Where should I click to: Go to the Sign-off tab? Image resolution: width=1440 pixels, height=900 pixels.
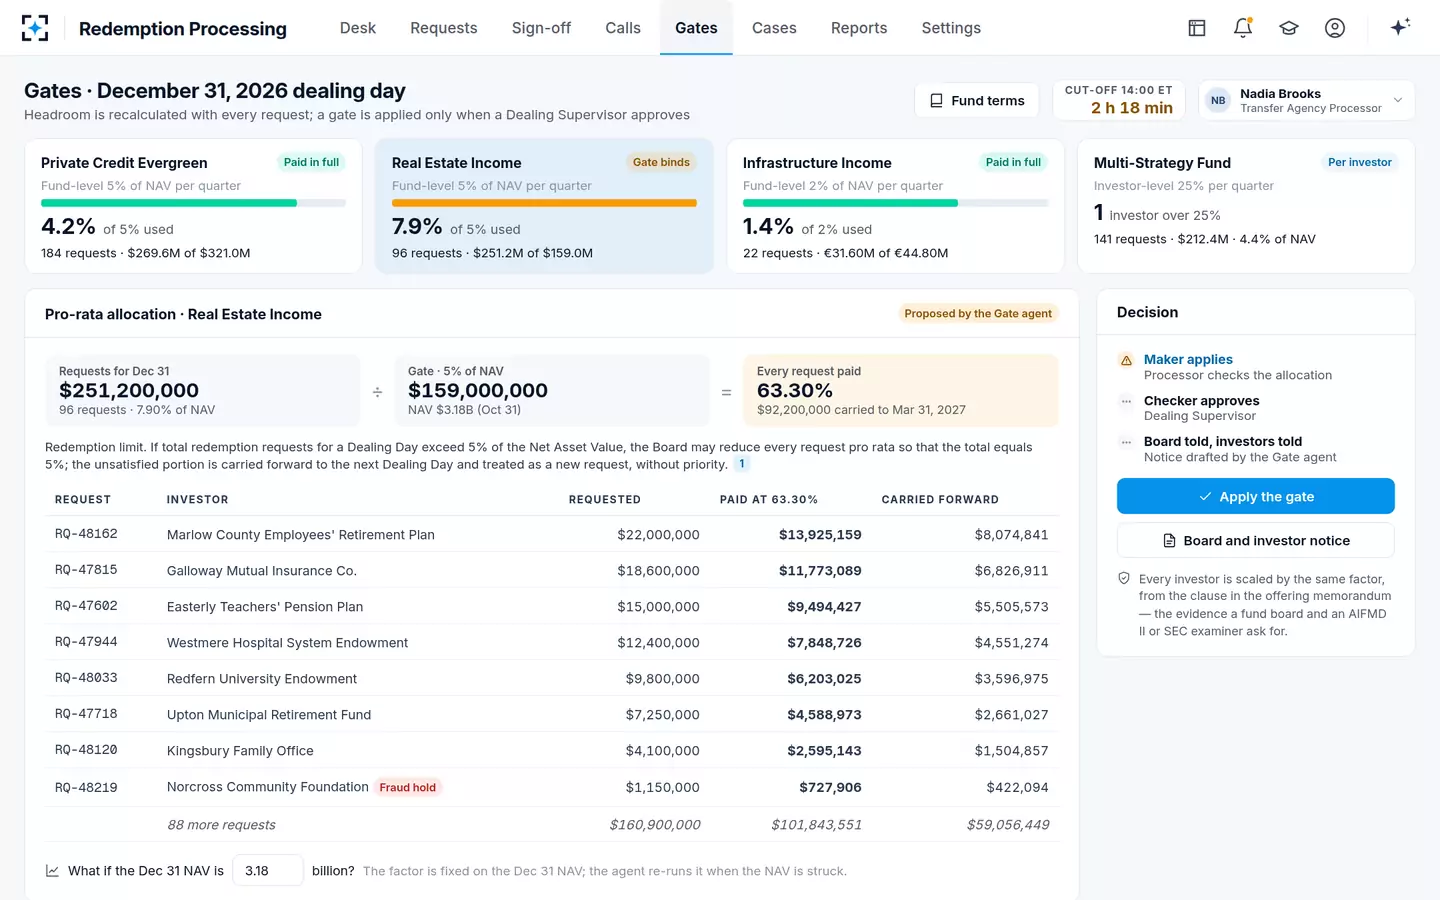click(x=541, y=28)
